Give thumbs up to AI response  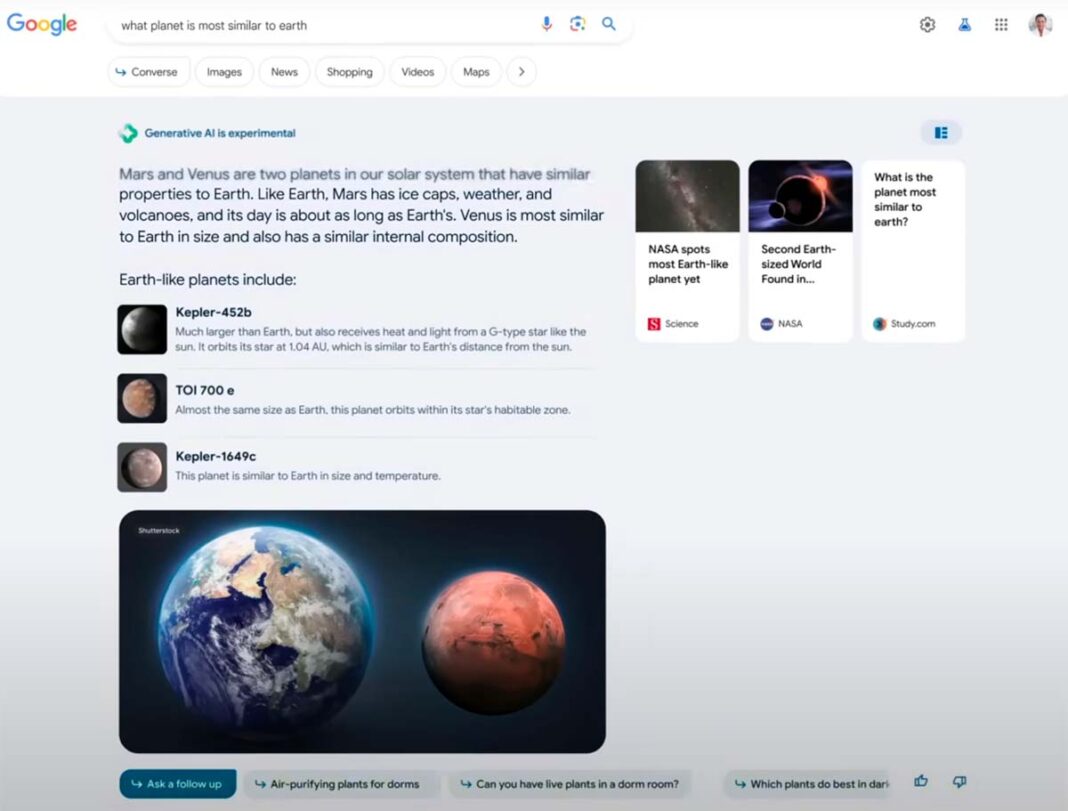pos(921,782)
